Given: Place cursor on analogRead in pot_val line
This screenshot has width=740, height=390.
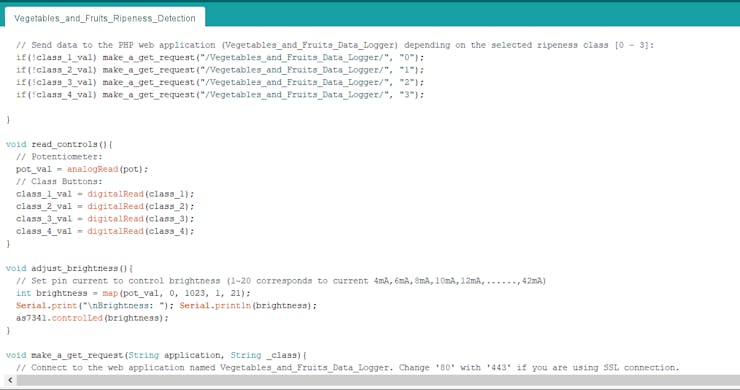Looking at the screenshot, I should [92, 169].
